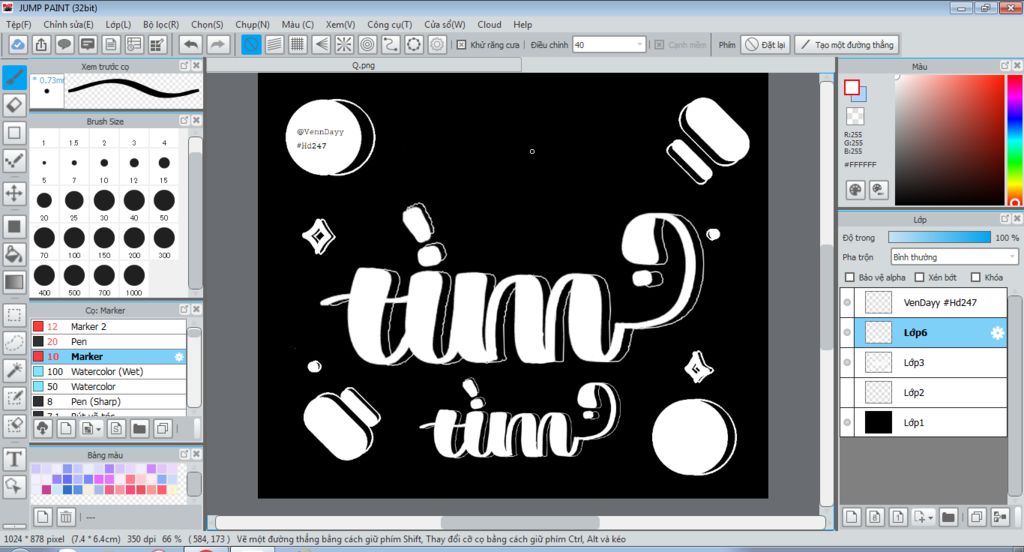Click the cloud save icon in the toolbar
The height and width of the screenshot is (552, 1024).
click(x=18, y=44)
